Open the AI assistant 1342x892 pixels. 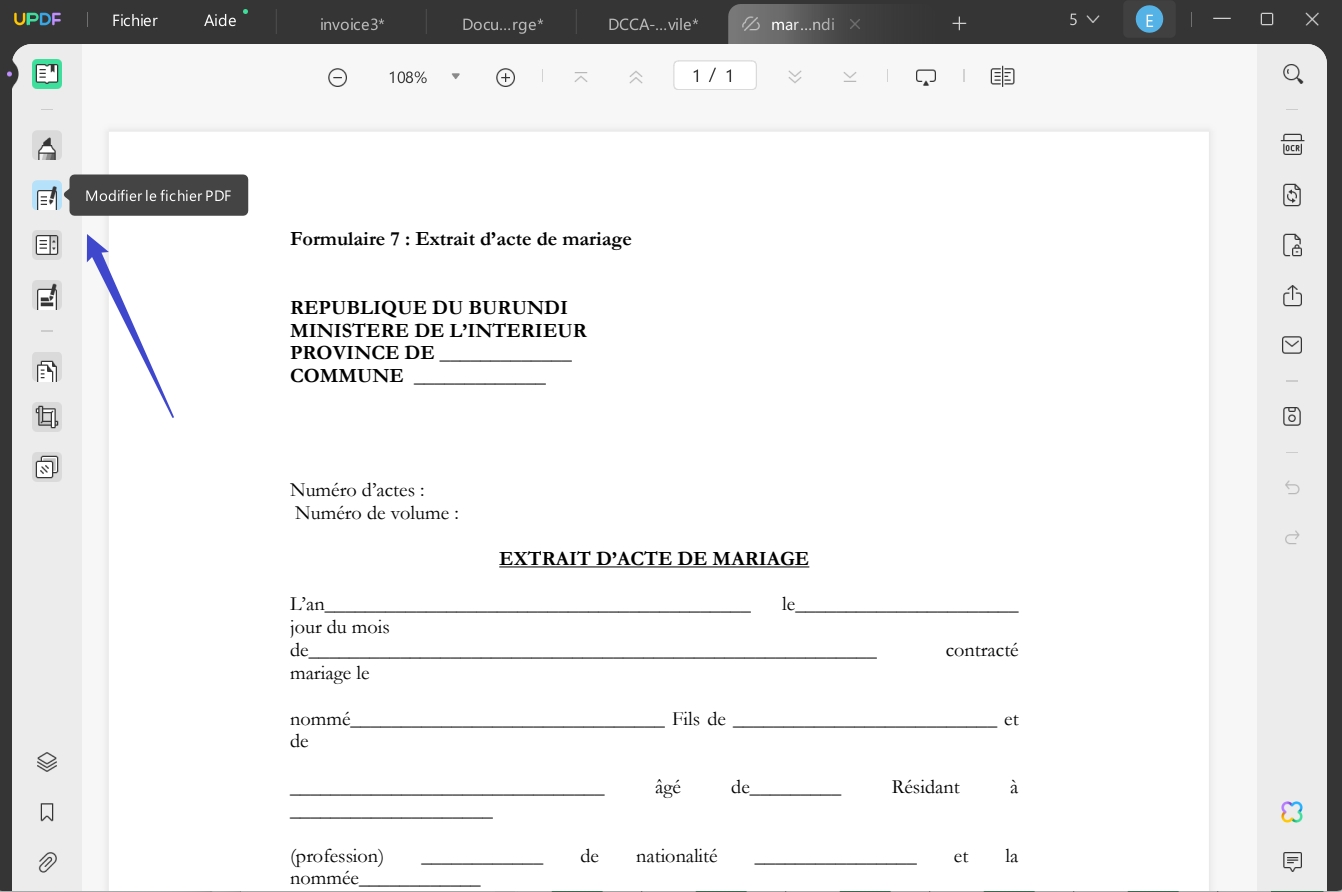[x=1292, y=812]
